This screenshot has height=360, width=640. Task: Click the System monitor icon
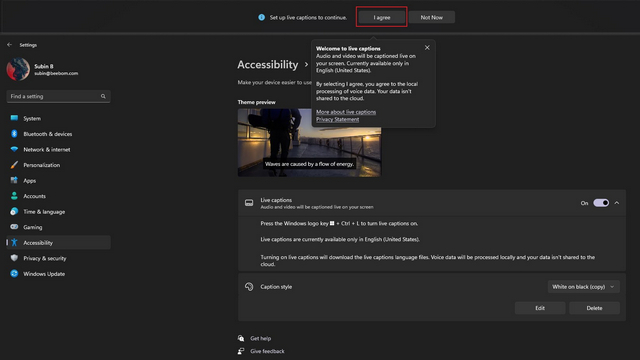[14, 118]
